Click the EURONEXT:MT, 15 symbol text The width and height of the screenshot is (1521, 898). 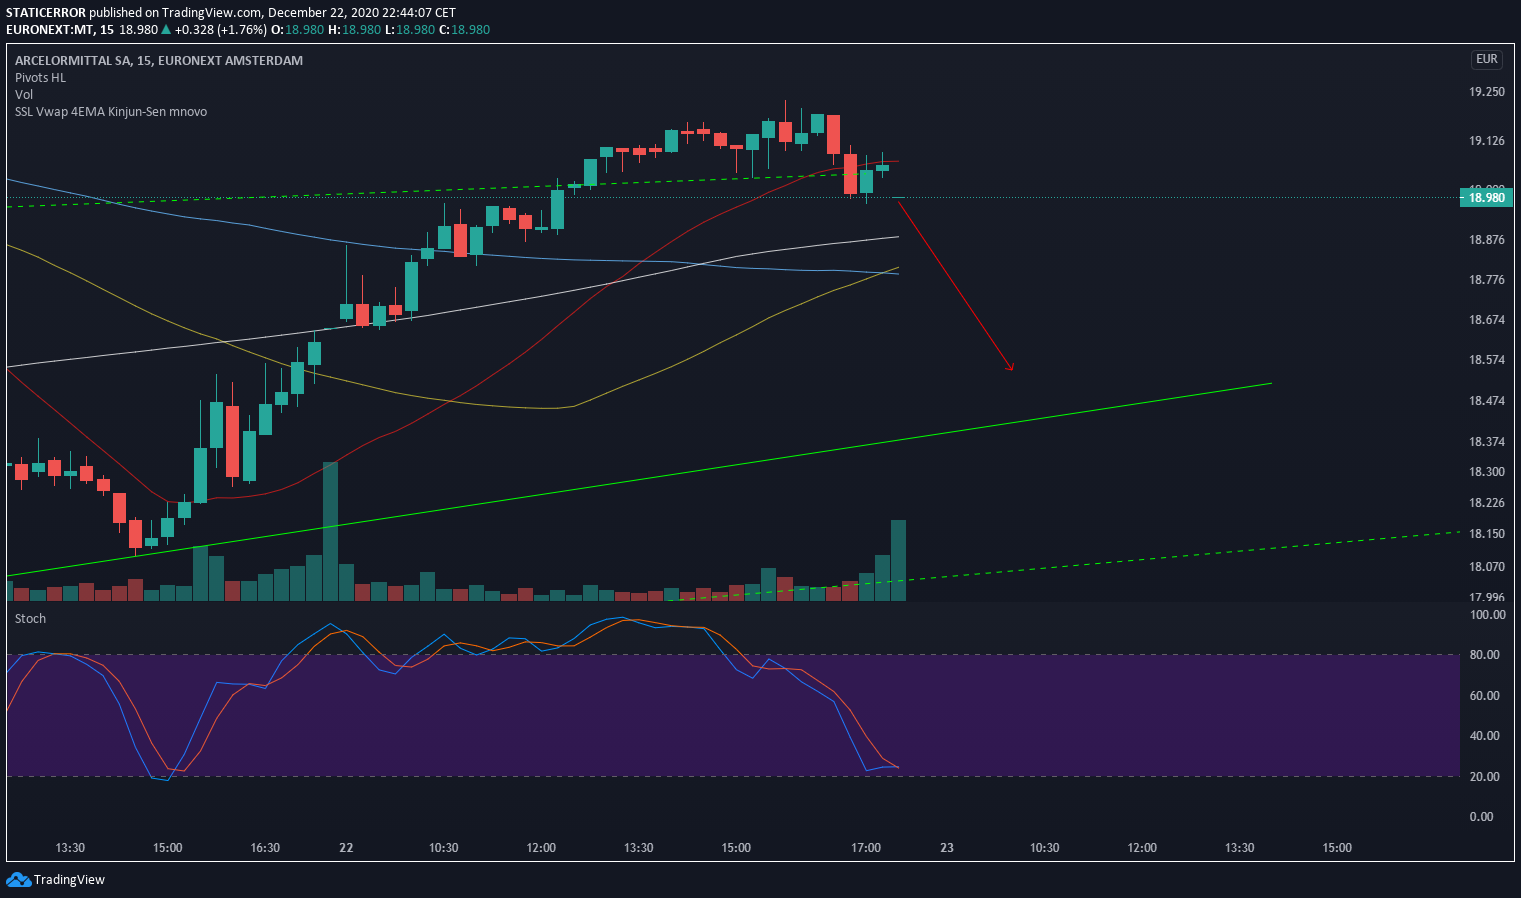60,30
